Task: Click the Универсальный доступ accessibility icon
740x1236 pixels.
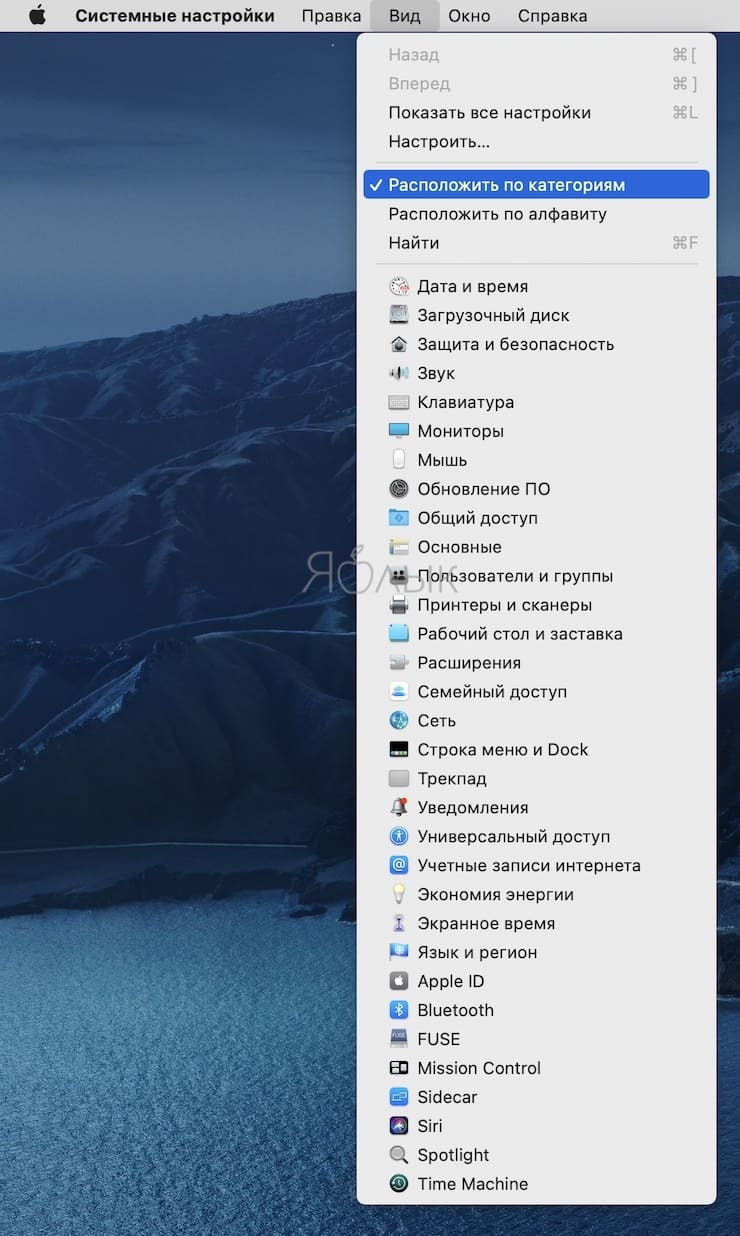Action: click(399, 836)
